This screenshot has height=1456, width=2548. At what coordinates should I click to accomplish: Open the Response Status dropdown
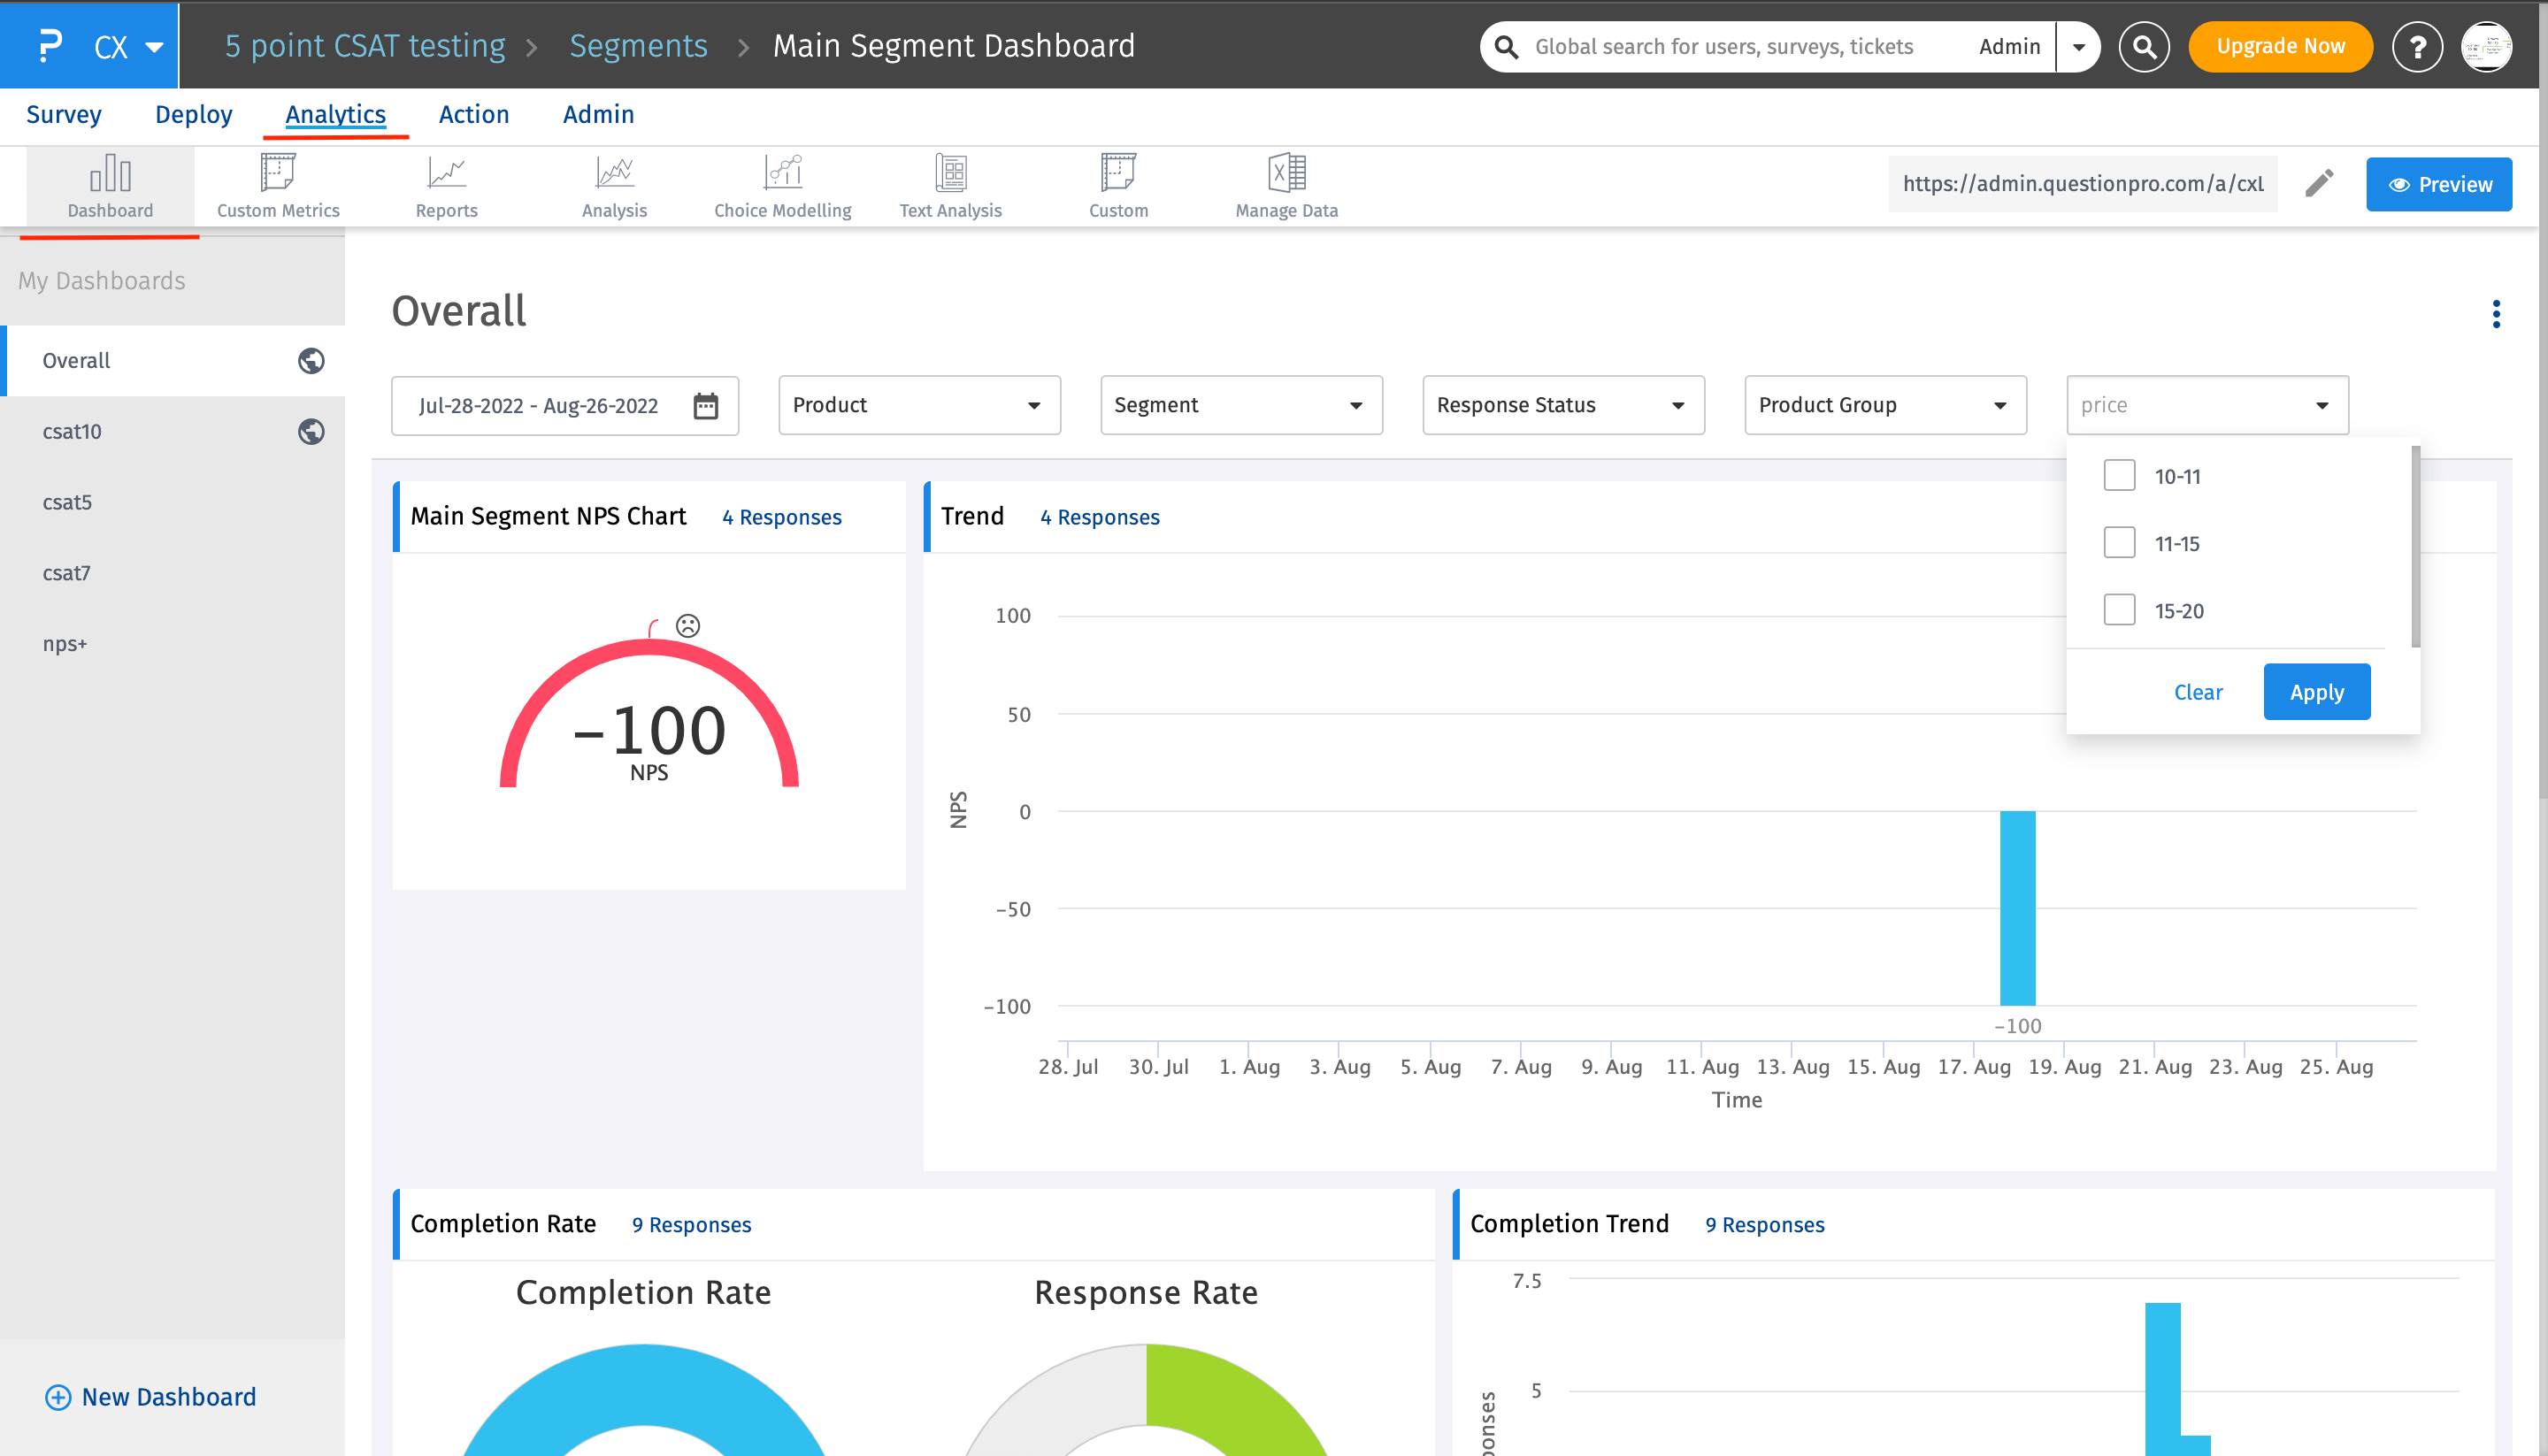click(1562, 405)
